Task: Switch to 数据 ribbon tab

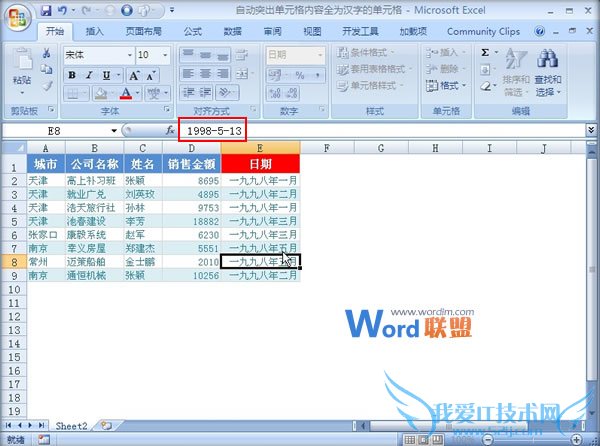Action: pyautogui.click(x=233, y=31)
